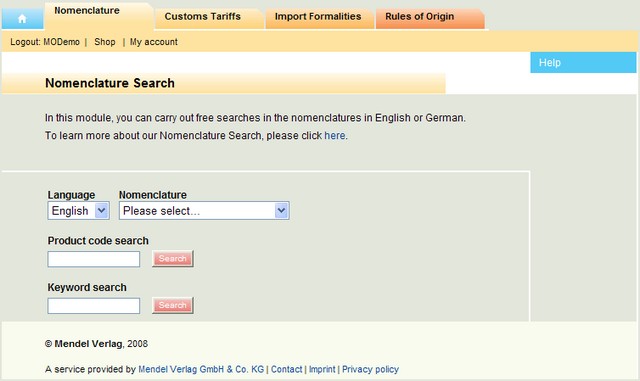Open the Shop link

(105, 42)
